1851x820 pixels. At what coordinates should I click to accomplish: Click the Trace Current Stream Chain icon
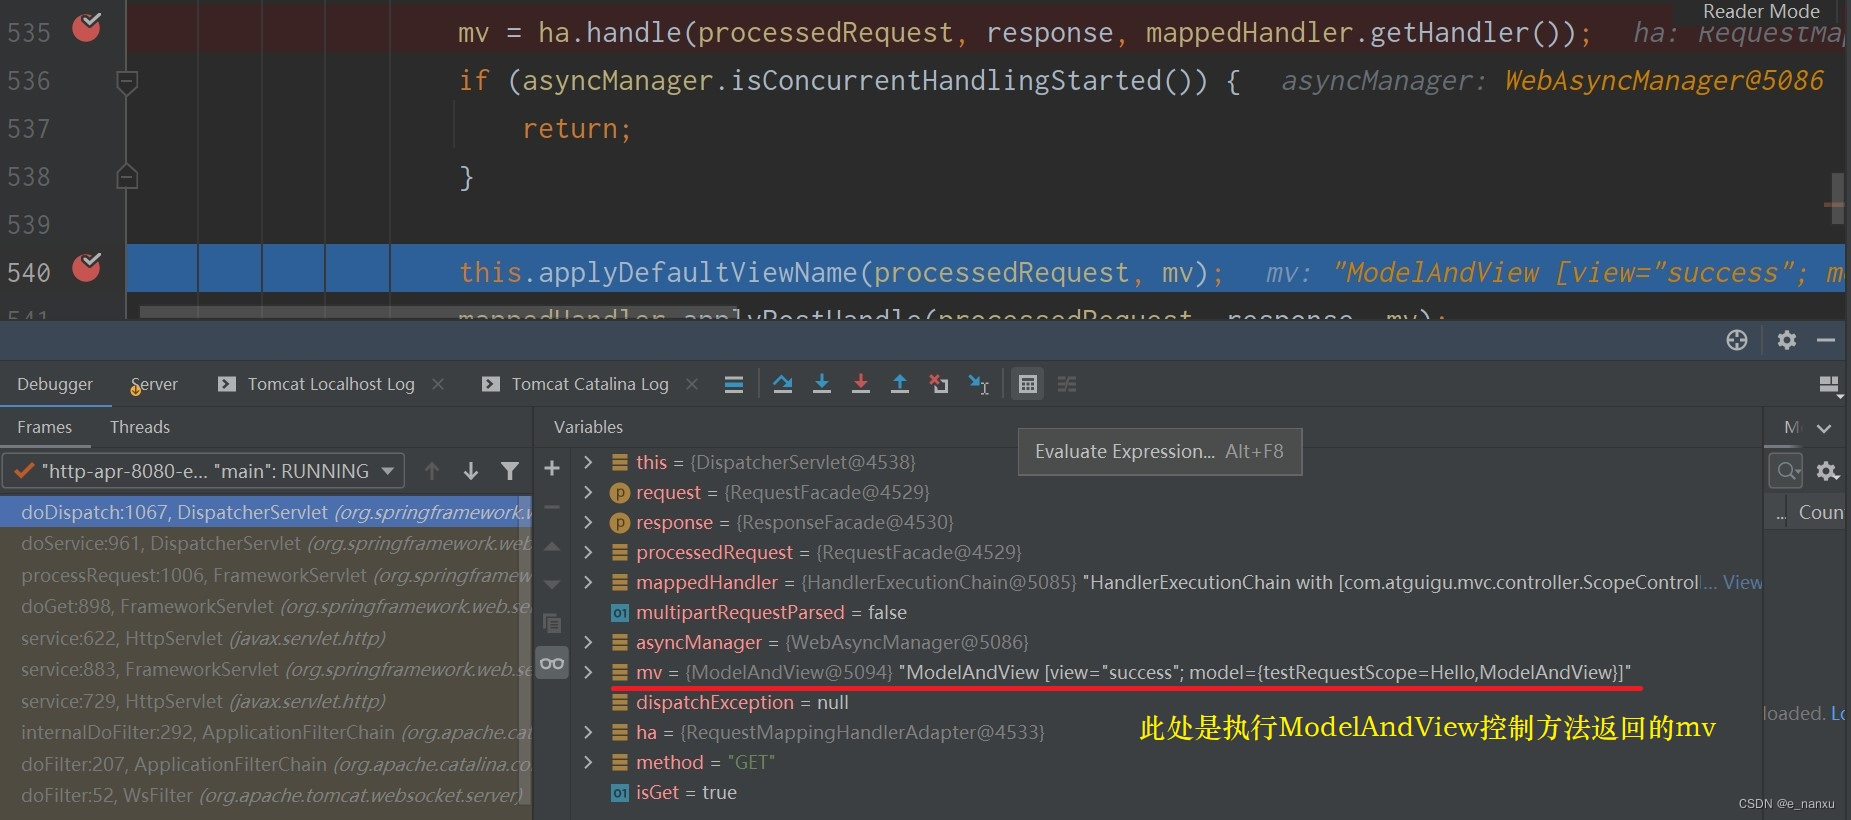pos(1067,384)
